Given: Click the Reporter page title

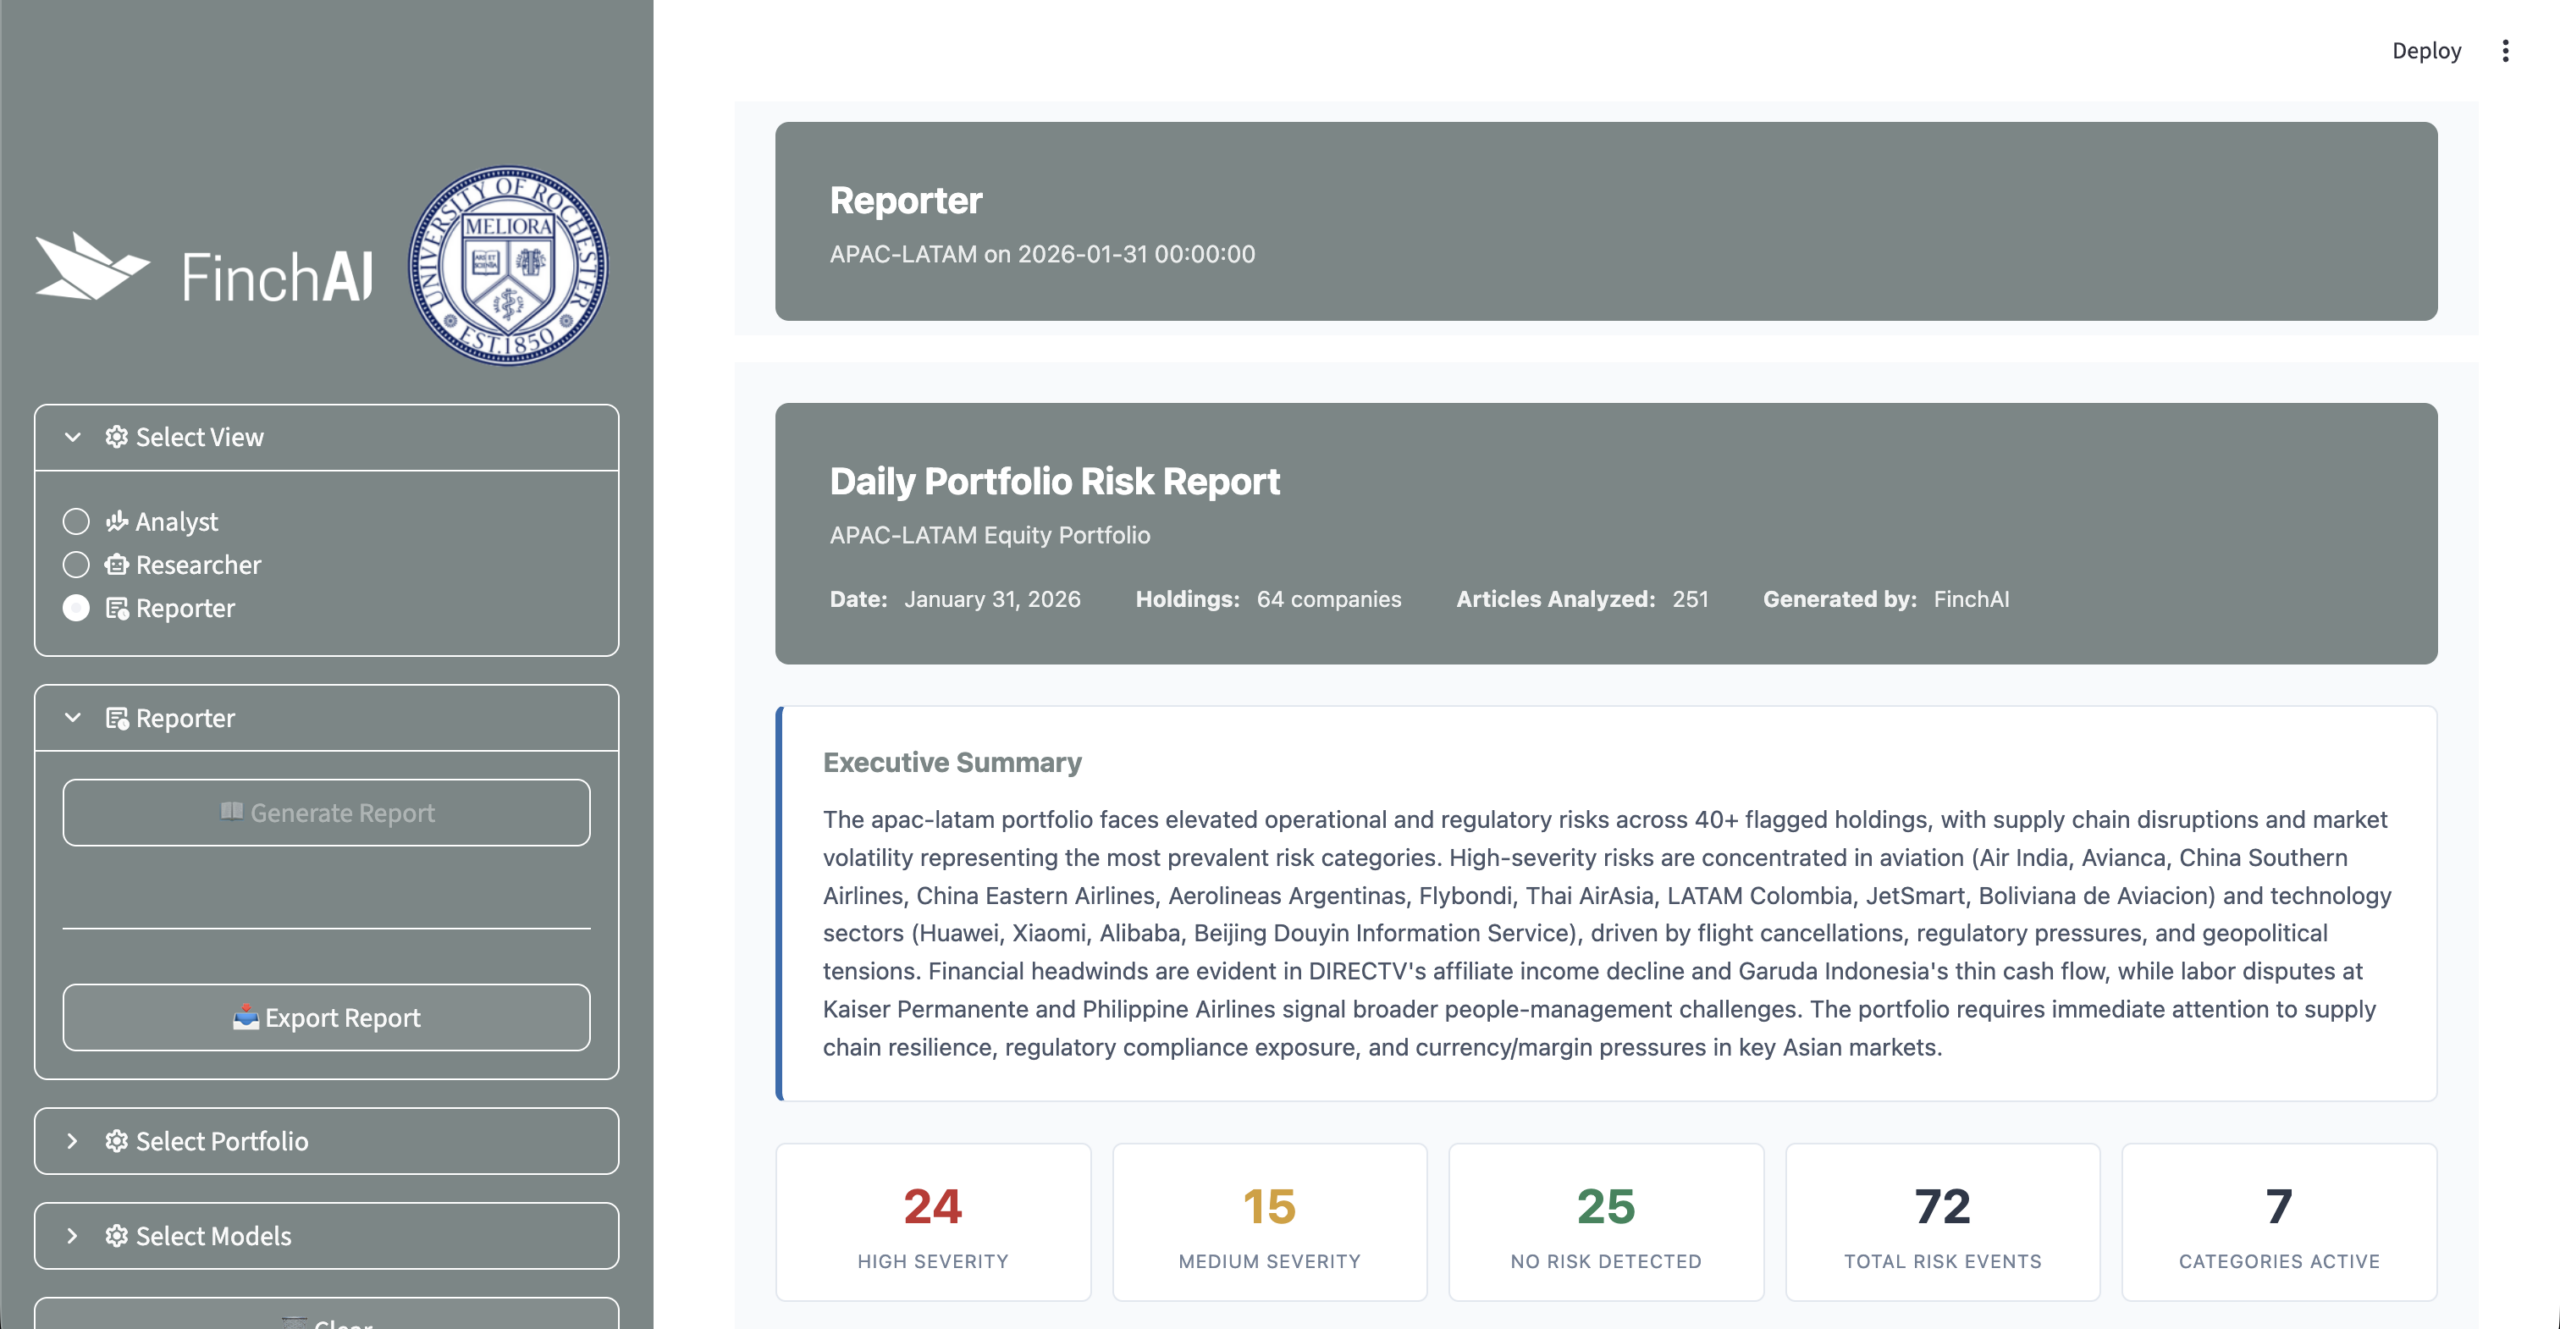Looking at the screenshot, I should pos(906,200).
